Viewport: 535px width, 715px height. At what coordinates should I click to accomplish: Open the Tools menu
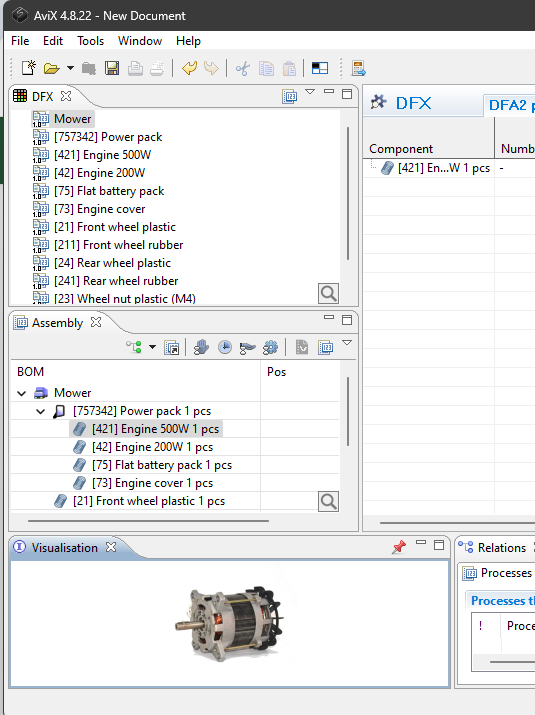click(90, 41)
